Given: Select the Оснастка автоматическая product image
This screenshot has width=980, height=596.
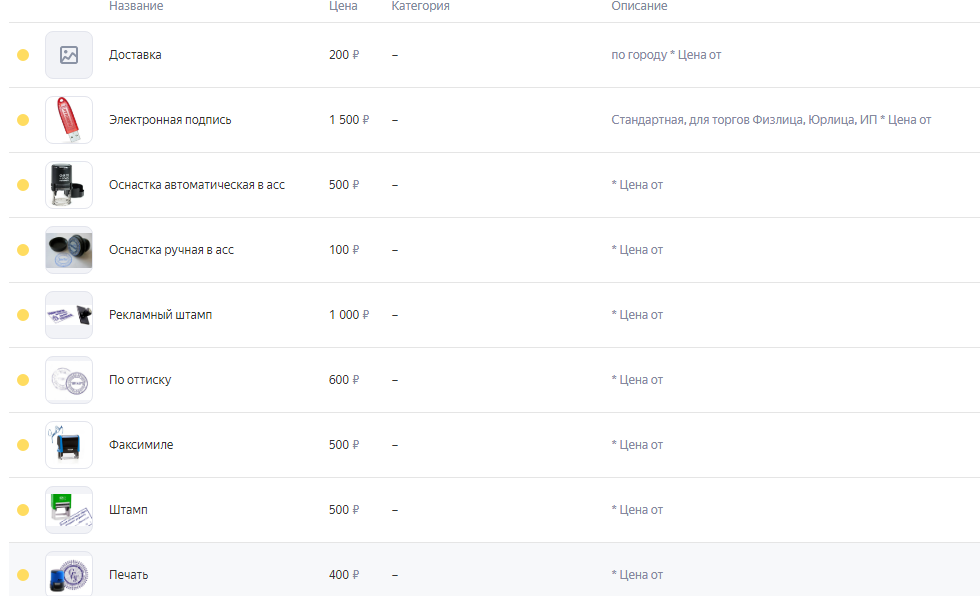Looking at the screenshot, I should point(69,185).
